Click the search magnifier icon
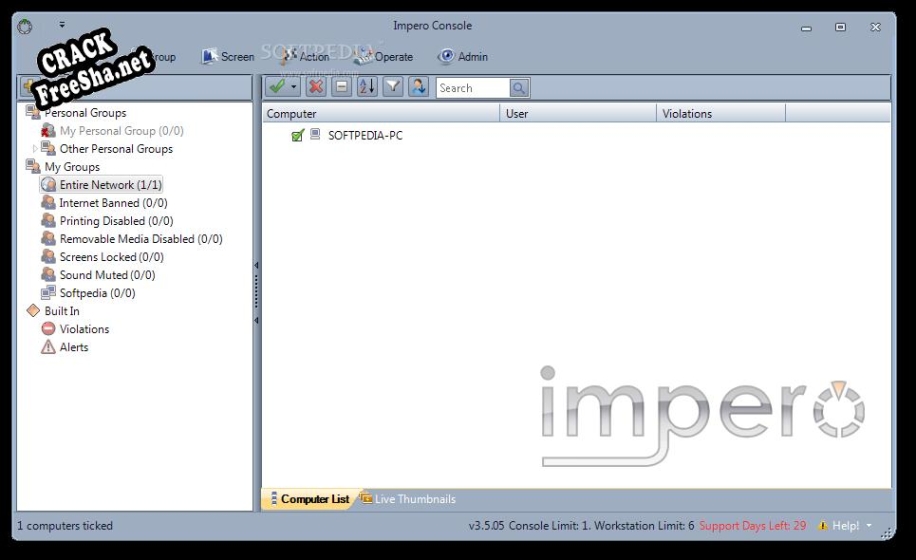Screen dimensions: 916x560 (x=519, y=88)
